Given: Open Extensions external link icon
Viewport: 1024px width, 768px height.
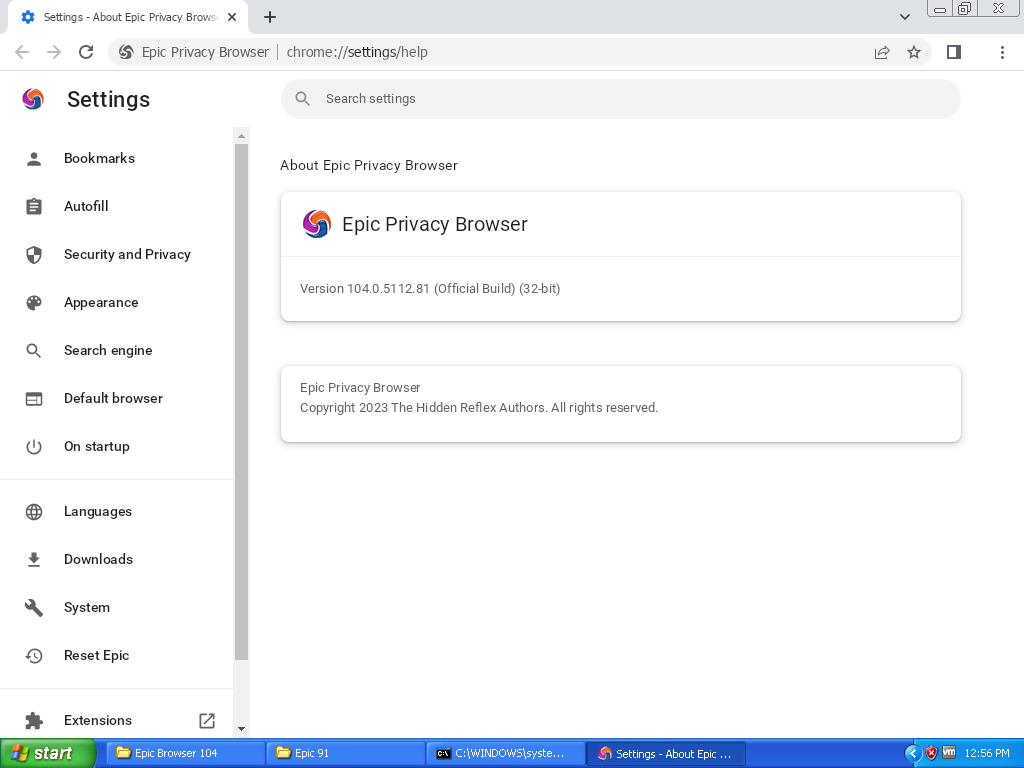Looking at the screenshot, I should pos(206,720).
